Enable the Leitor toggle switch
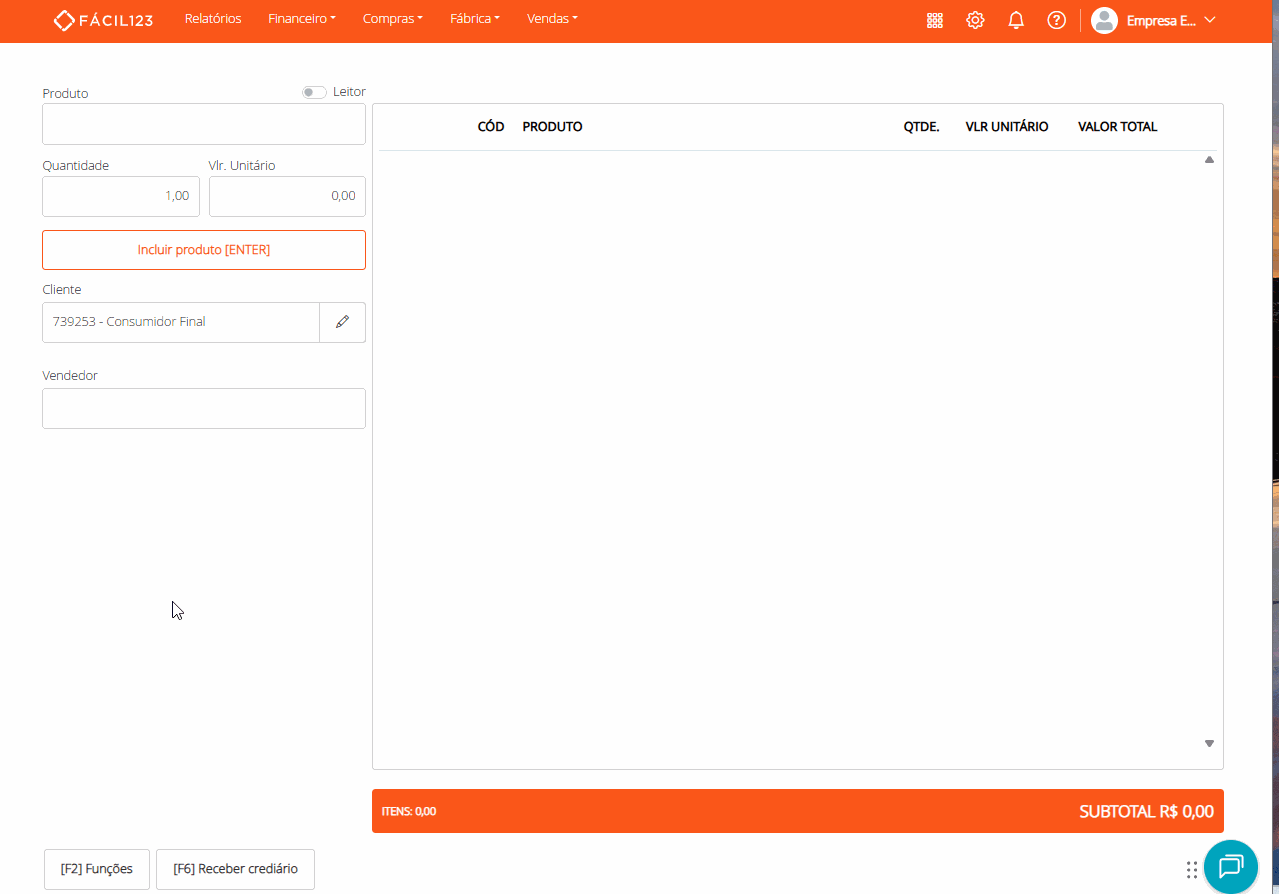1279x894 pixels. pyautogui.click(x=314, y=92)
